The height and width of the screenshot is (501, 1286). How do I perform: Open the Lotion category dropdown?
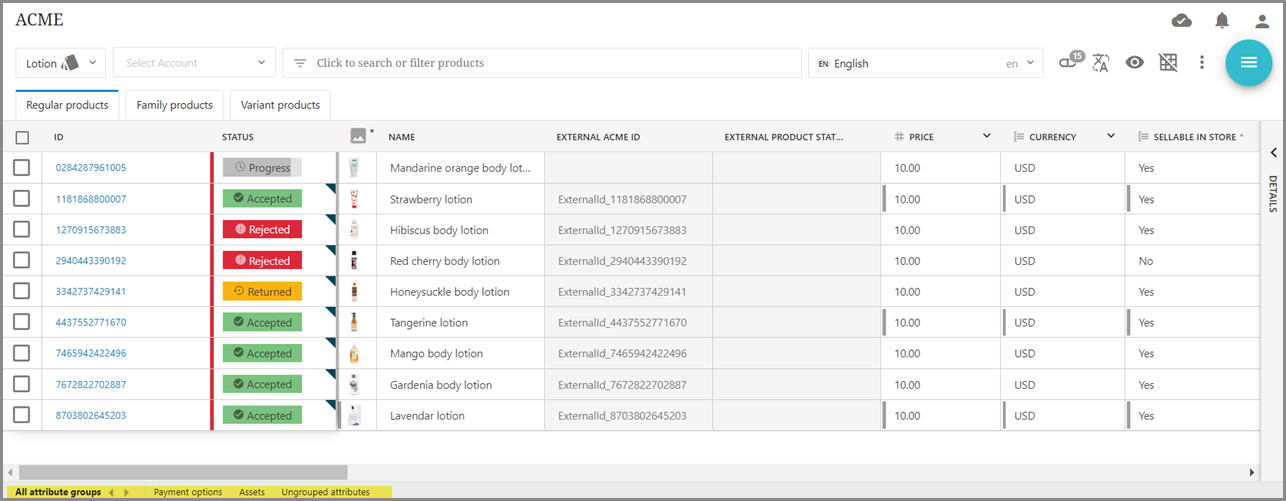tap(61, 63)
